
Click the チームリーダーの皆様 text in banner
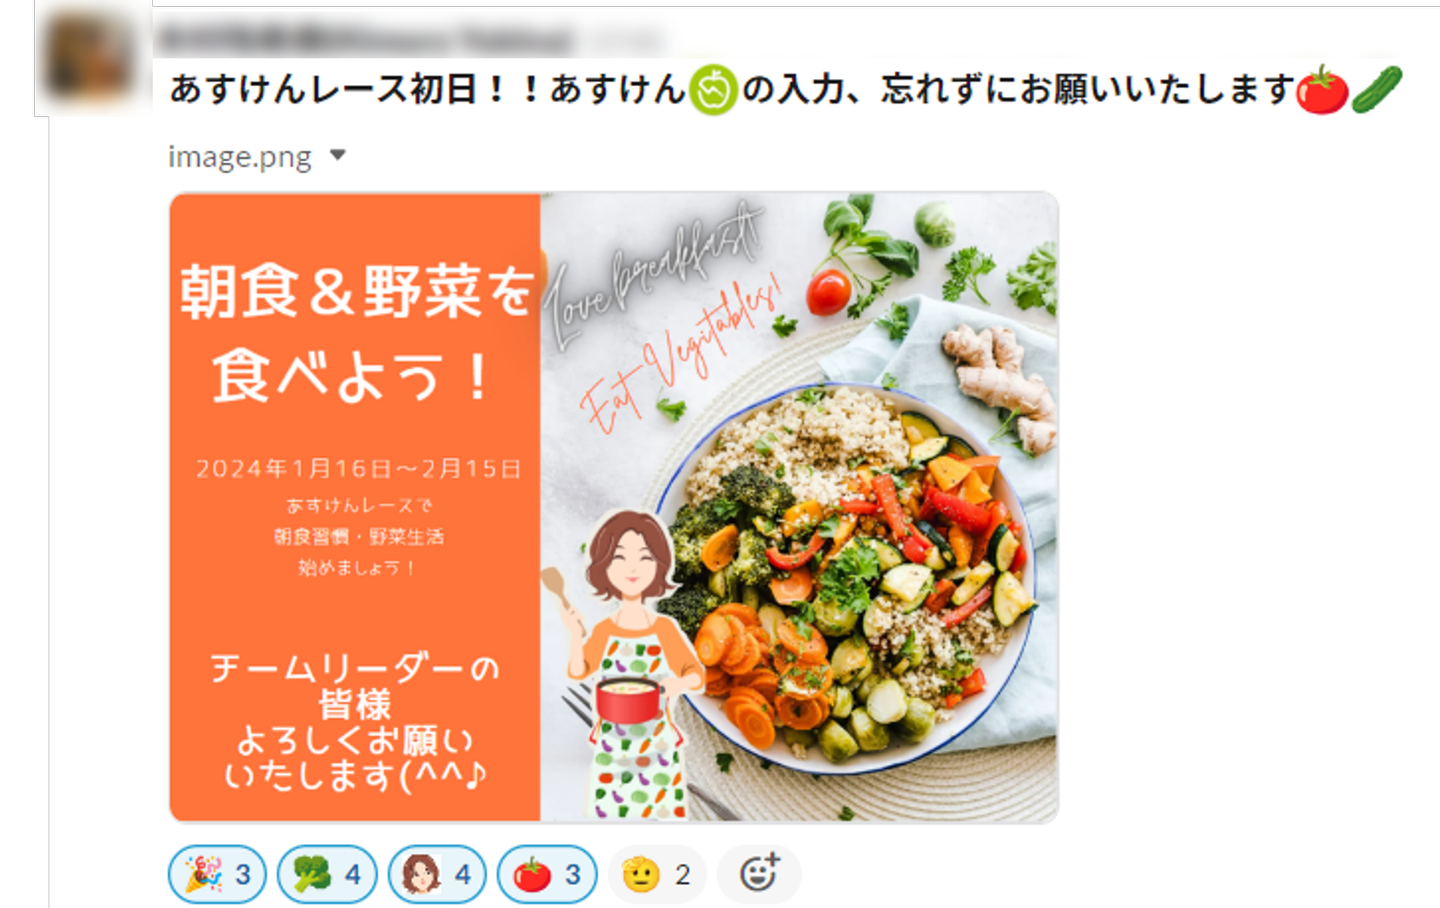tap(355, 686)
